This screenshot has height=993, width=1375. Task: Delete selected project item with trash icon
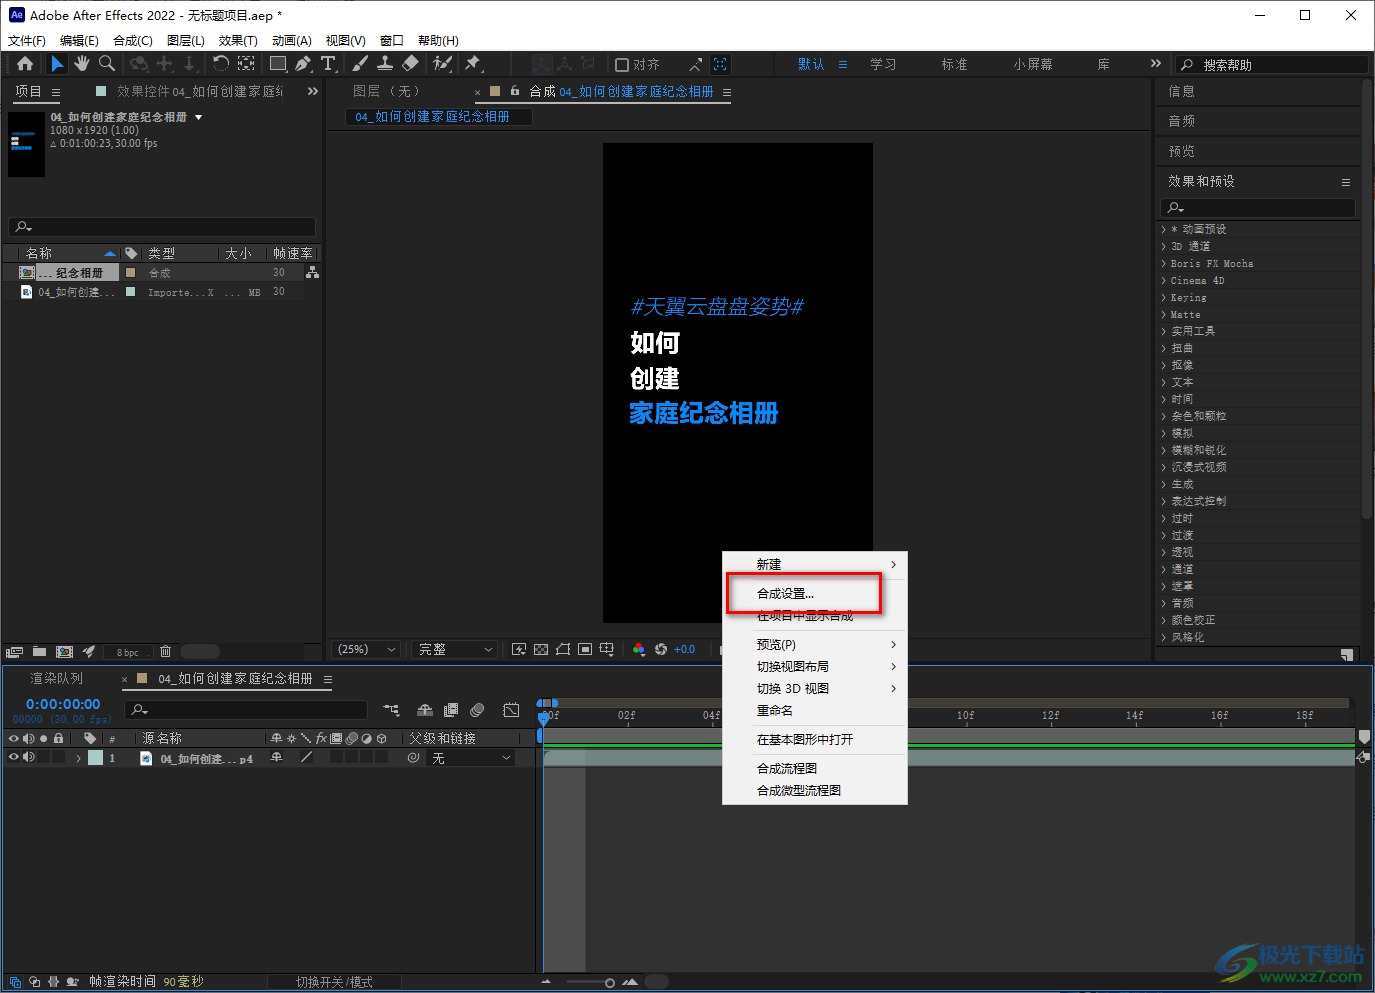pyautogui.click(x=166, y=652)
